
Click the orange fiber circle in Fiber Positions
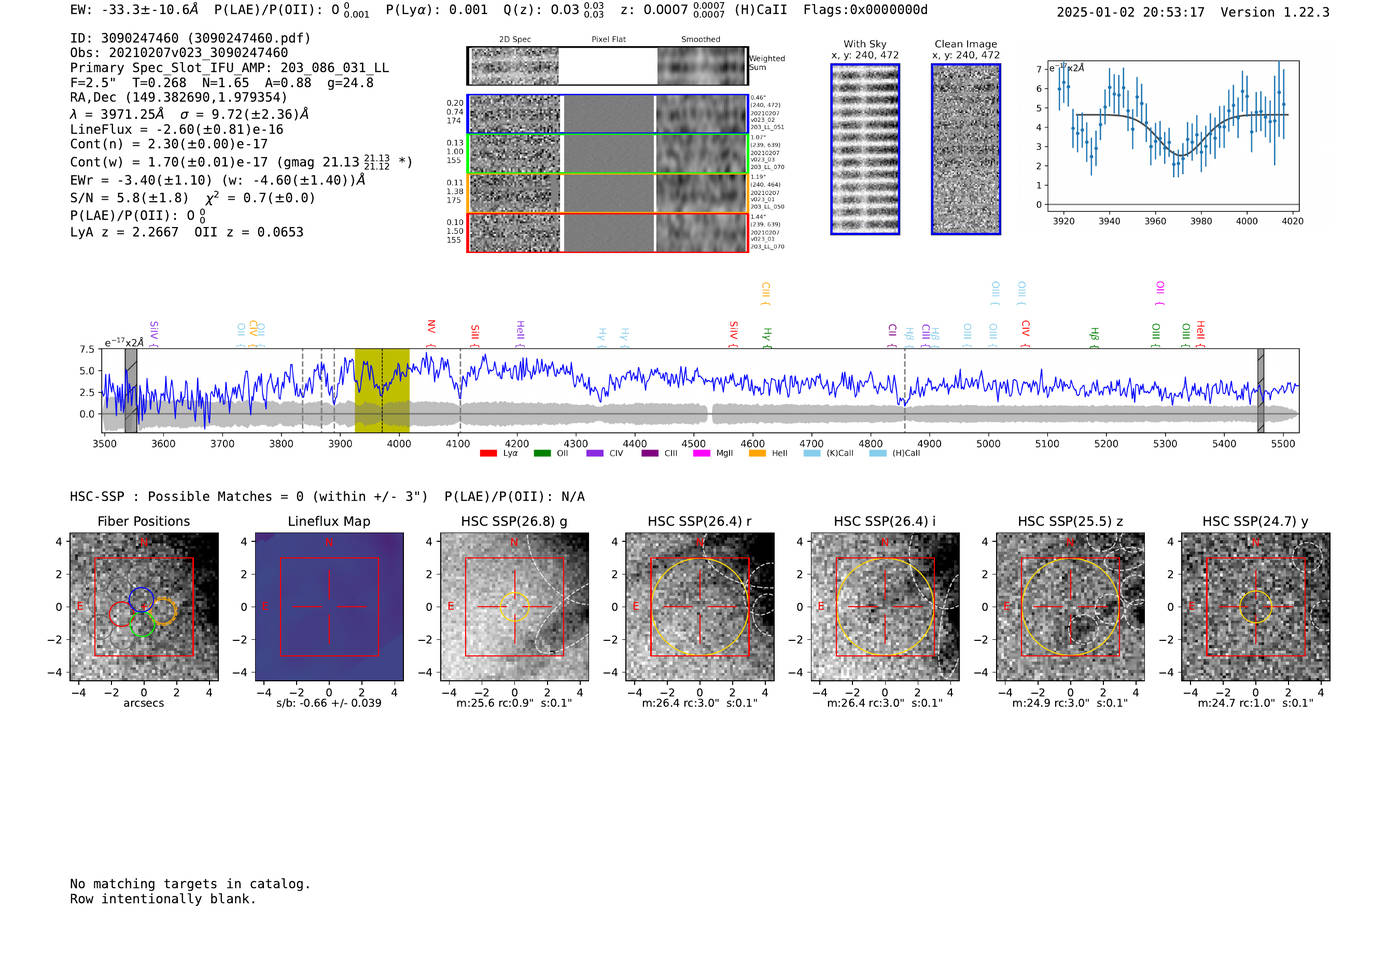[x=164, y=612]
